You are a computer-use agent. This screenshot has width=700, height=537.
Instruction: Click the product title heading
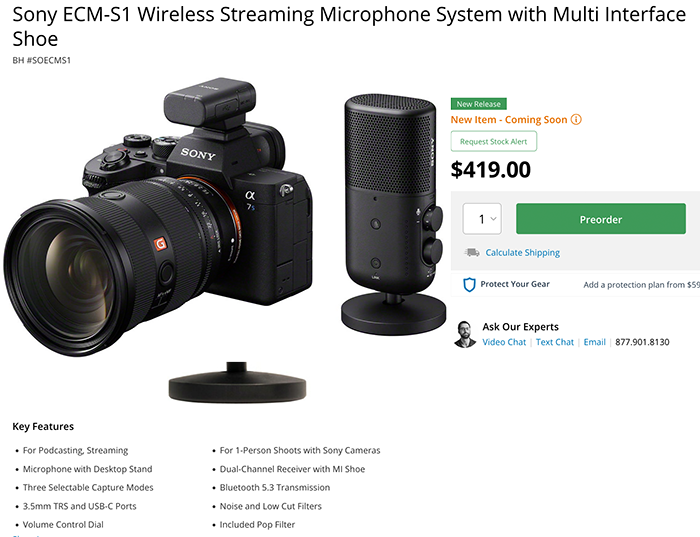pos(349,27)
